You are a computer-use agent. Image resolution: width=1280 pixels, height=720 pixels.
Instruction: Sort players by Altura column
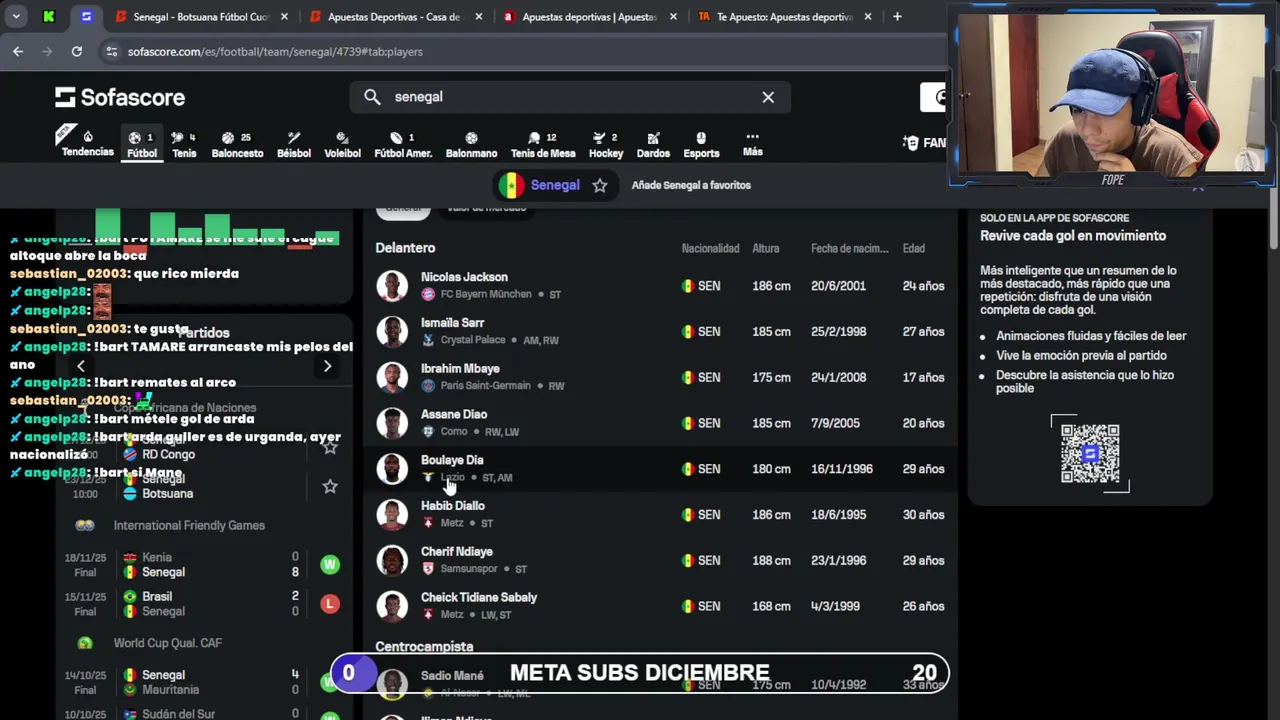coord(766,248)
